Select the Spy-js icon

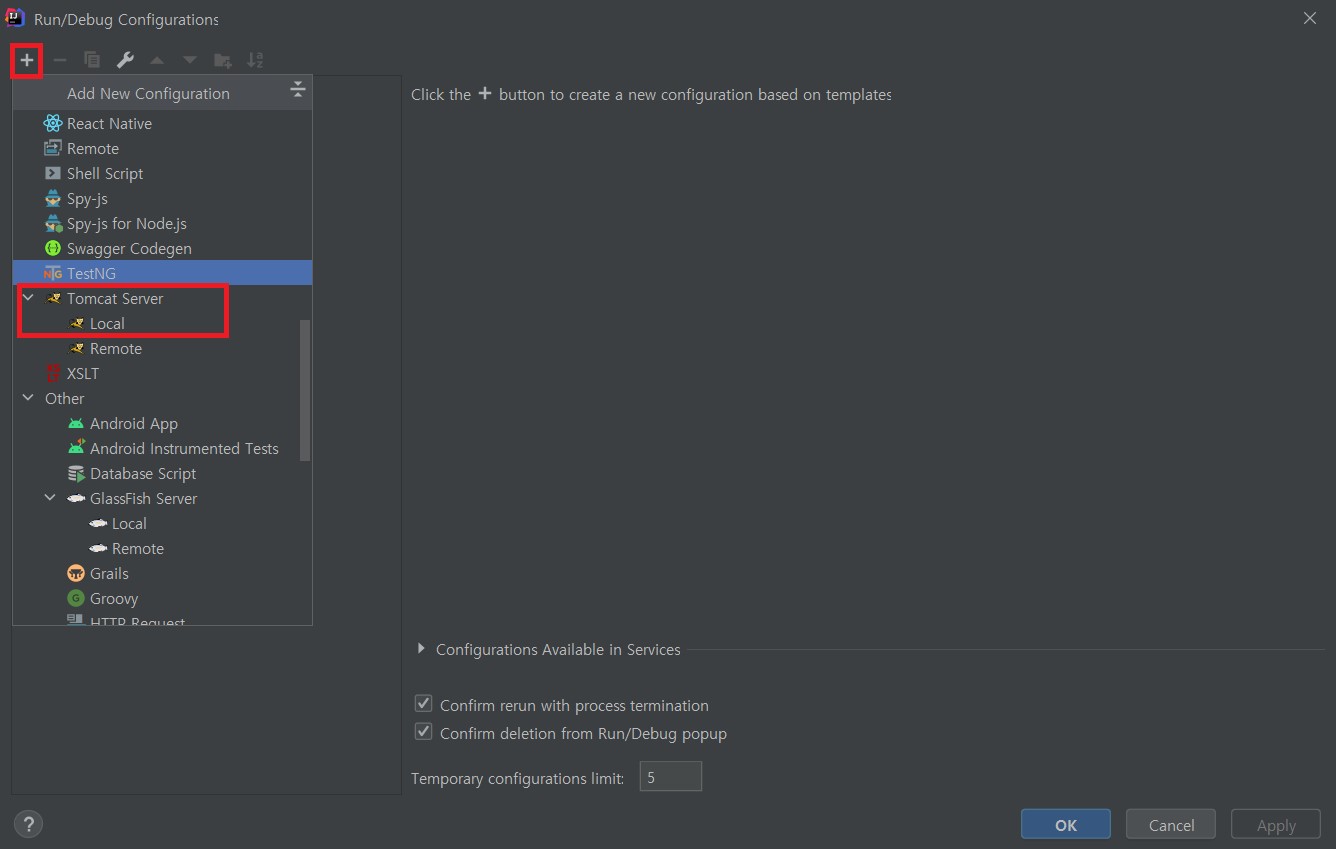tap(53, 198)
